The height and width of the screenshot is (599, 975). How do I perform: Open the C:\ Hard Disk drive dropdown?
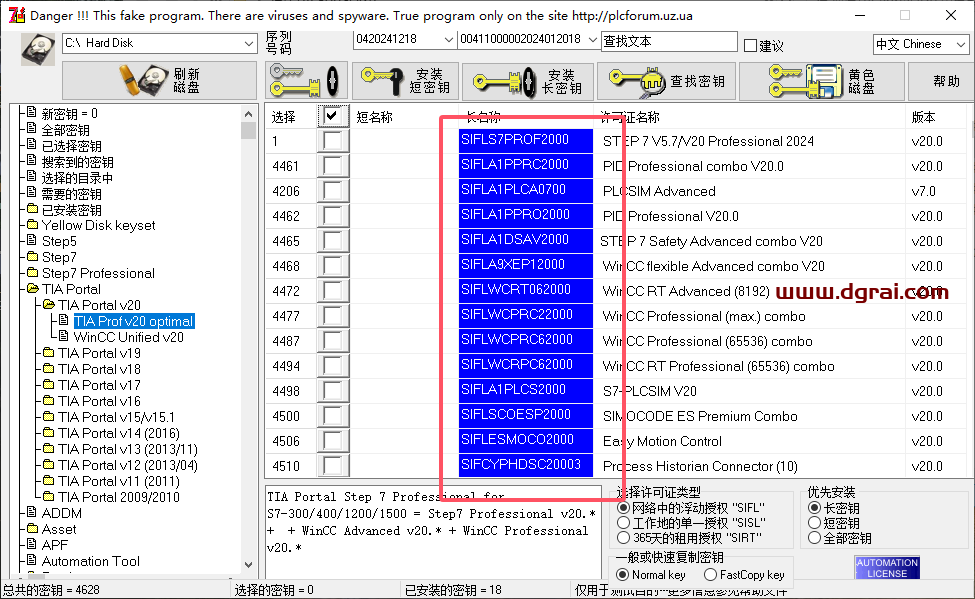pos(160,43)
